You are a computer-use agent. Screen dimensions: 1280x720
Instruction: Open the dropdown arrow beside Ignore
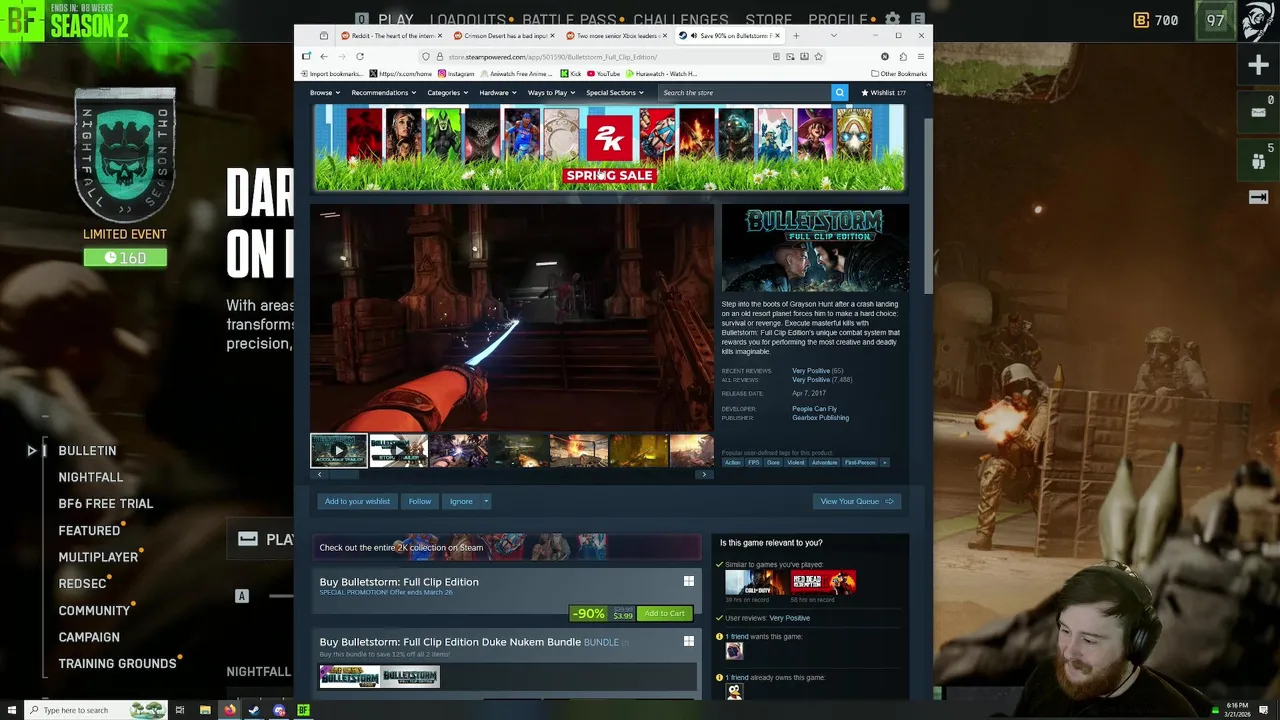point(486,501)
